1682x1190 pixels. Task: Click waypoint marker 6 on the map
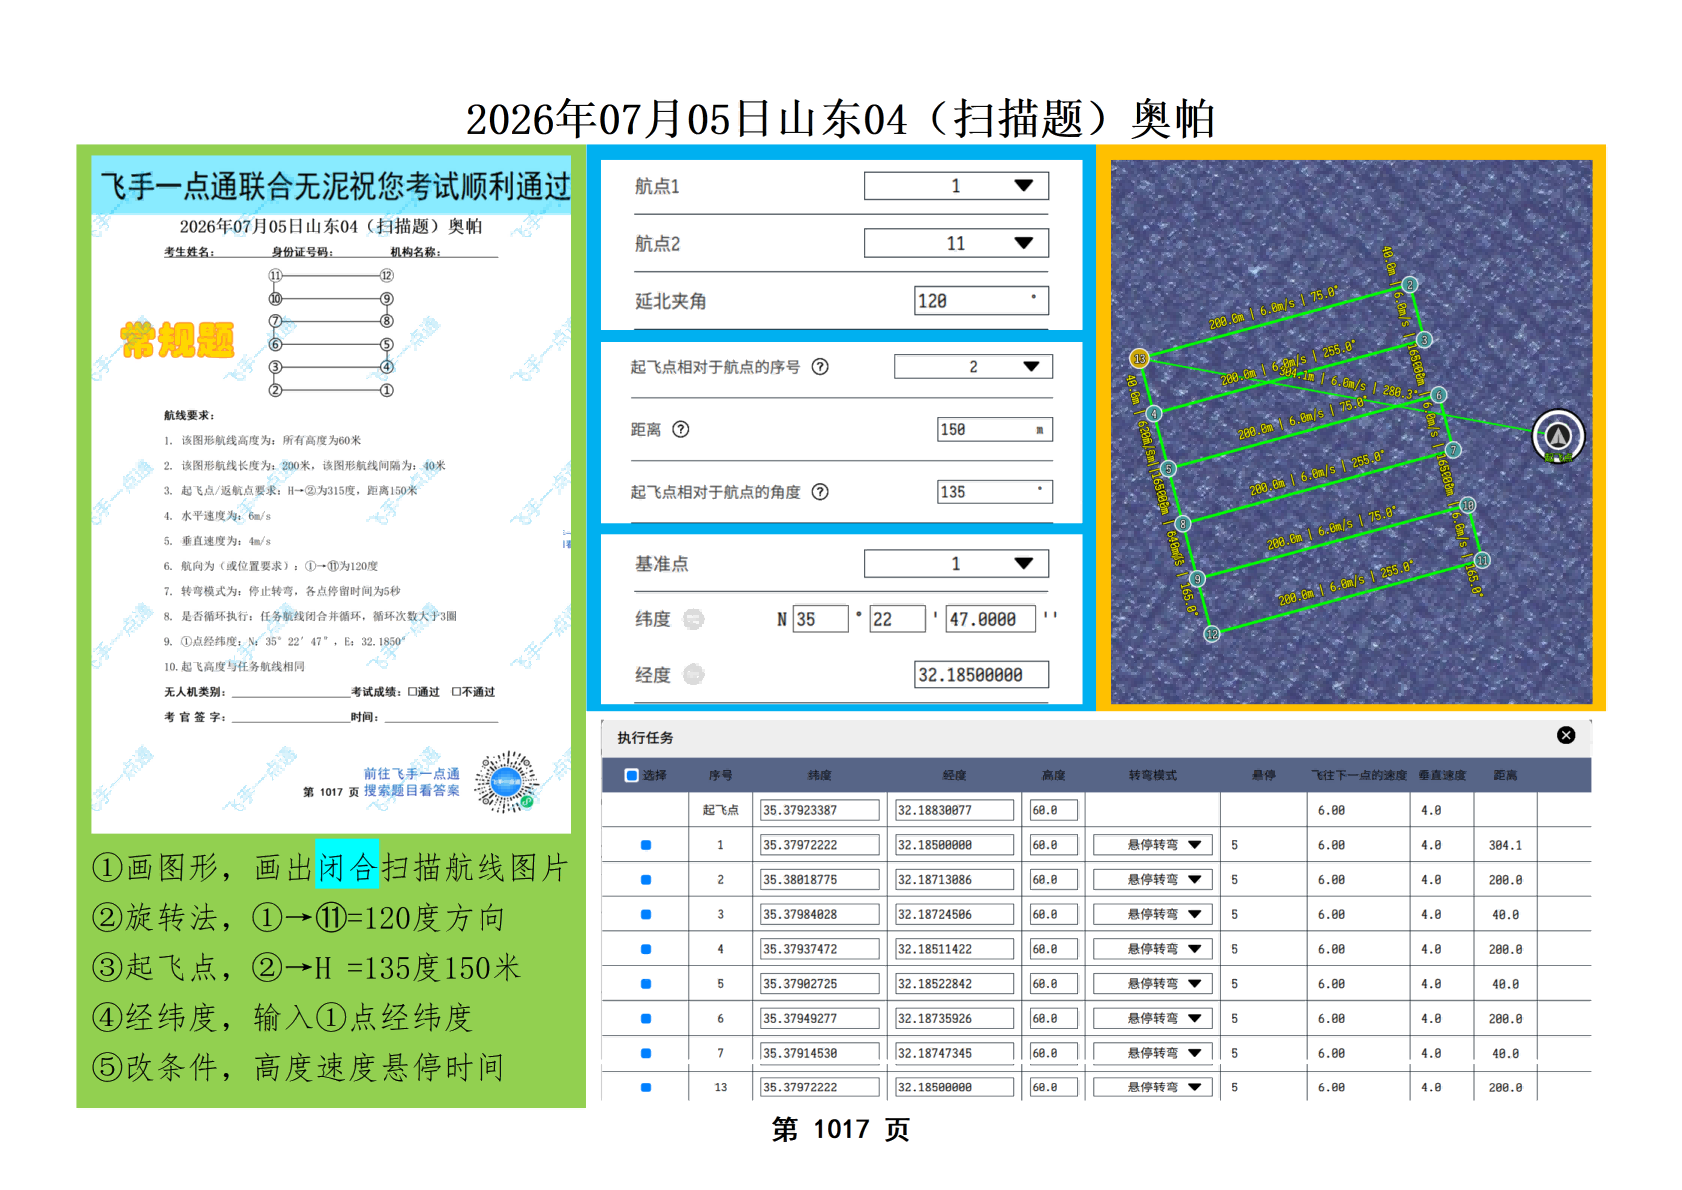tap(1439, 395)
